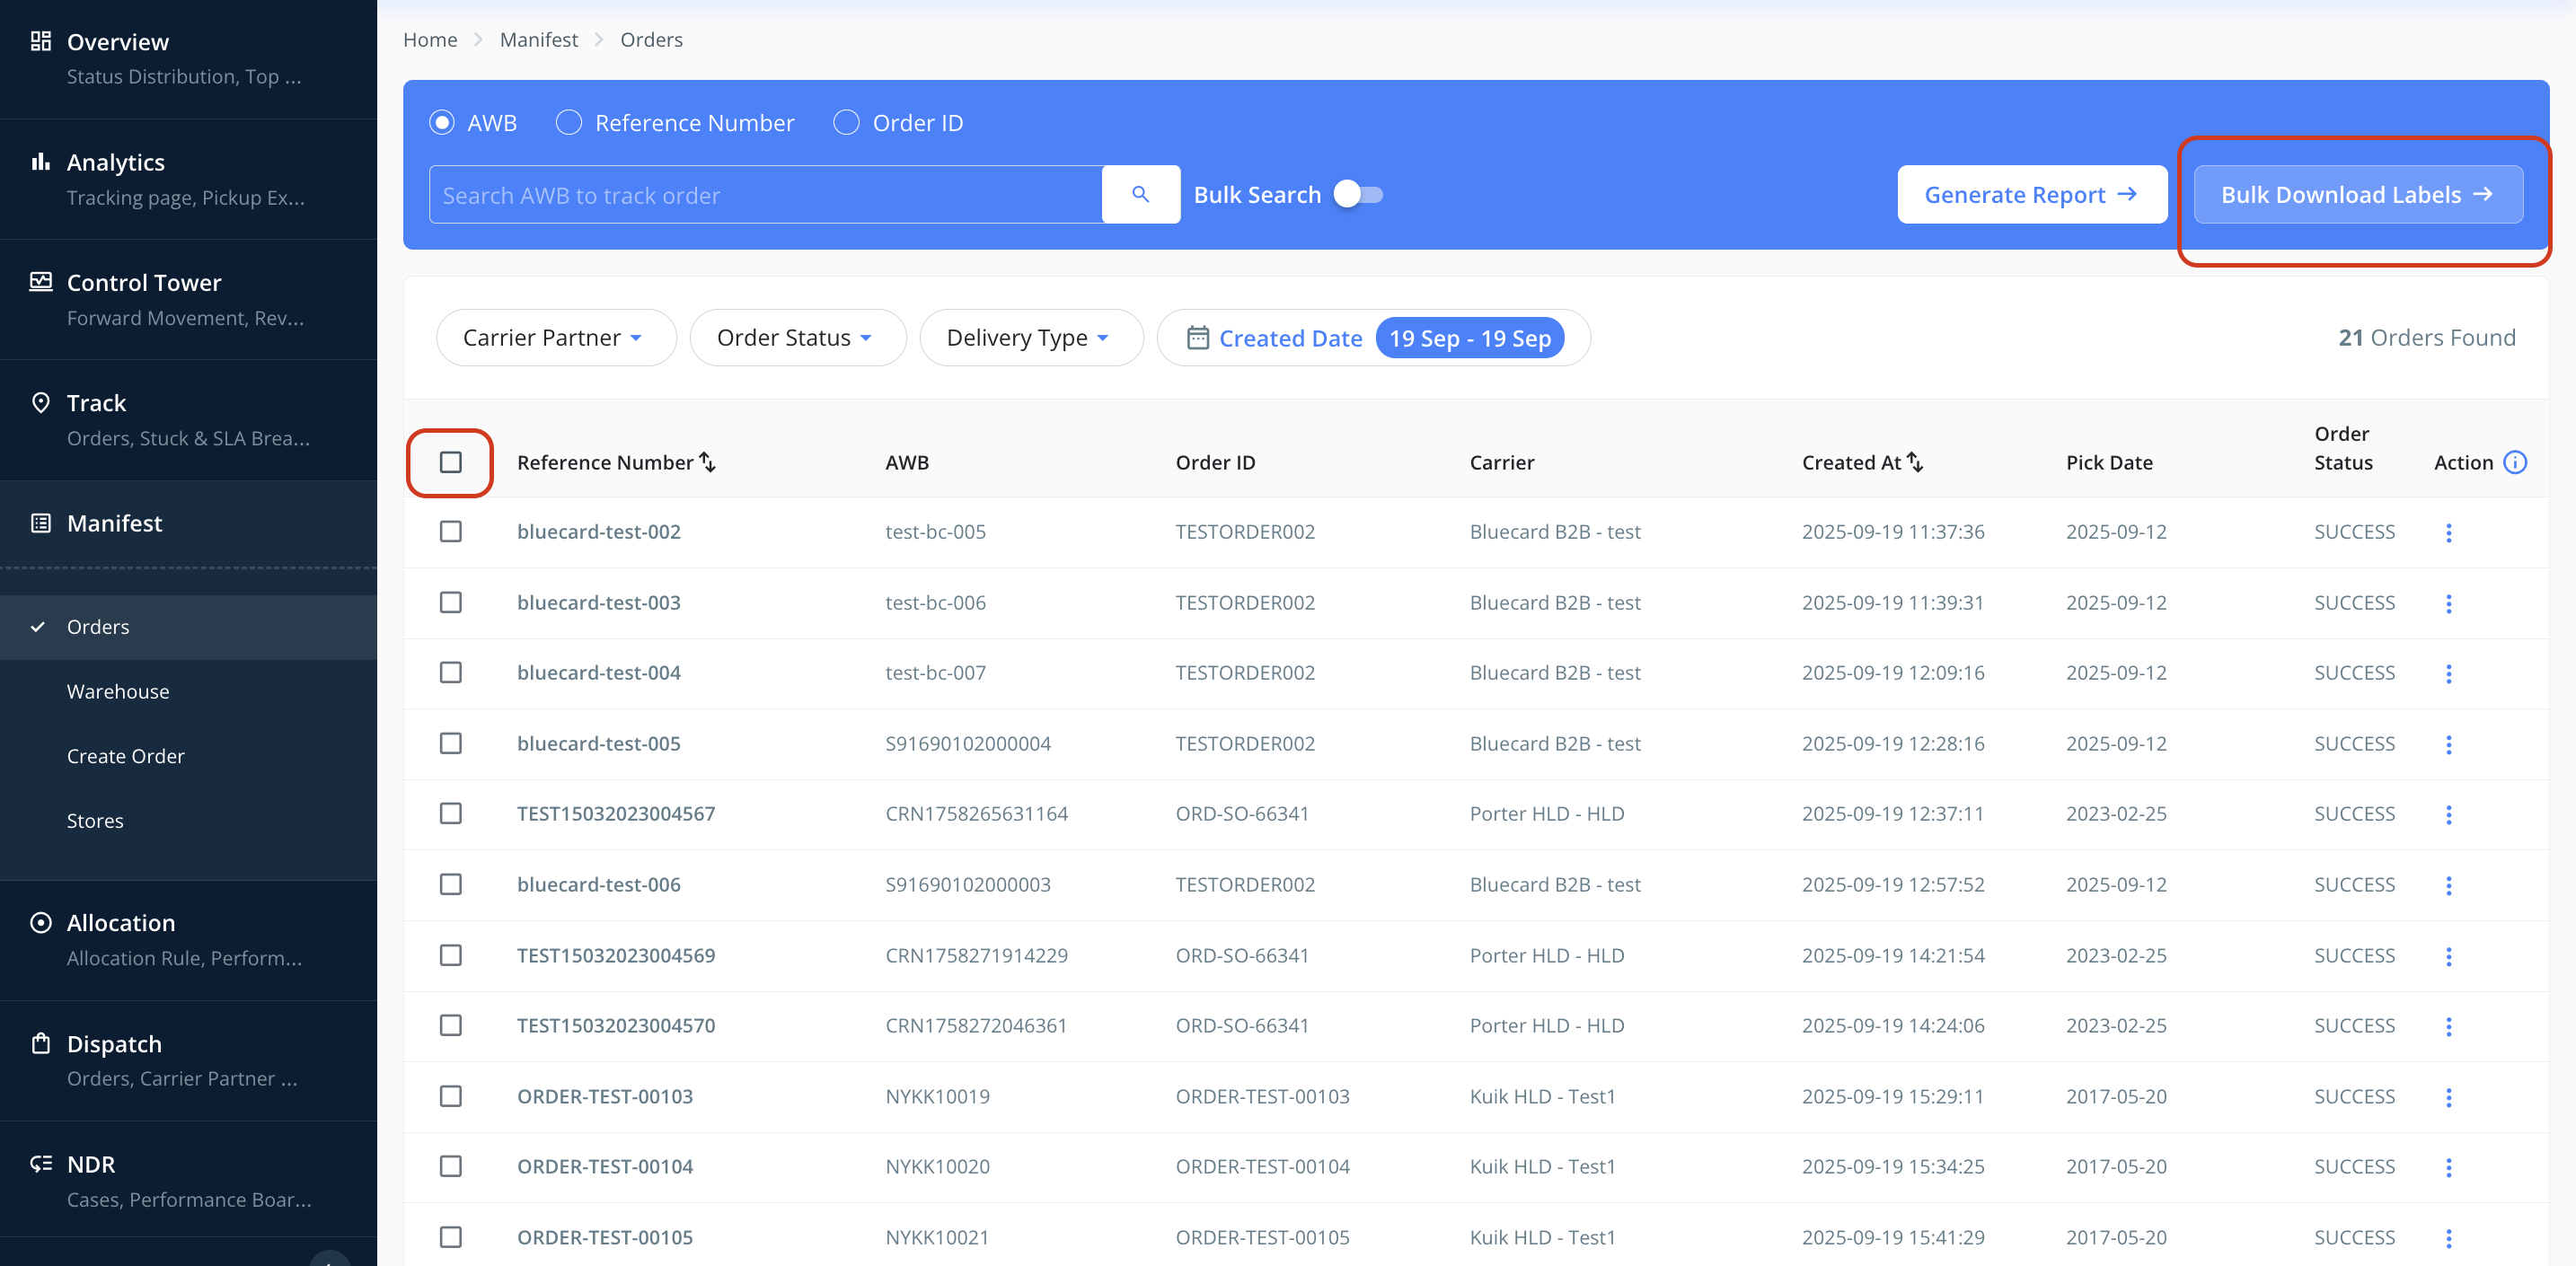Open Warehouse in the Manifest submenu
The height and width of the screenshot is (1266, 2576).
click(118, 691)
